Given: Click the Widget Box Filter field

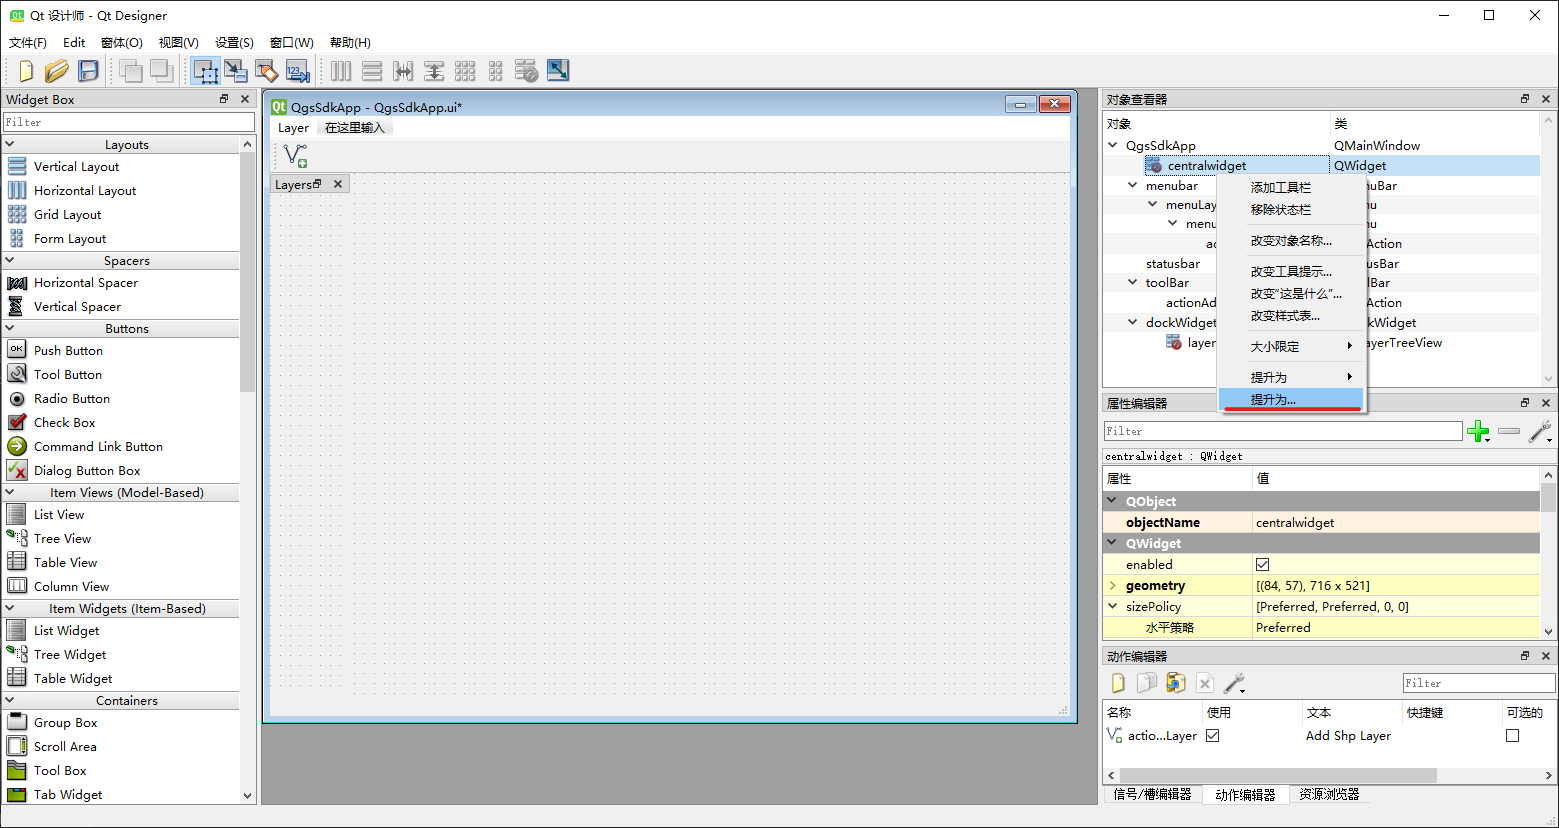Looking at the screenshot, I should [x=129, y=122].
